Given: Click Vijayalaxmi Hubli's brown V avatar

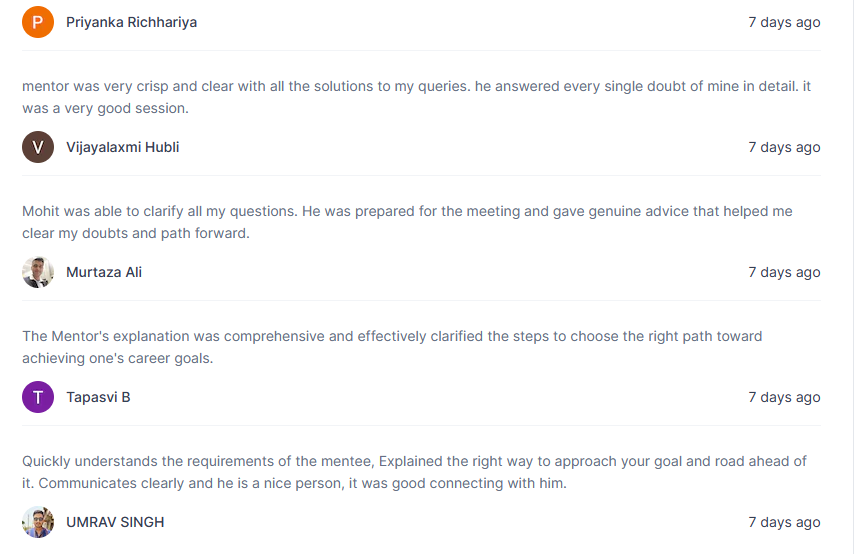Looking at the screenshot, I should [x=38, y=147].
